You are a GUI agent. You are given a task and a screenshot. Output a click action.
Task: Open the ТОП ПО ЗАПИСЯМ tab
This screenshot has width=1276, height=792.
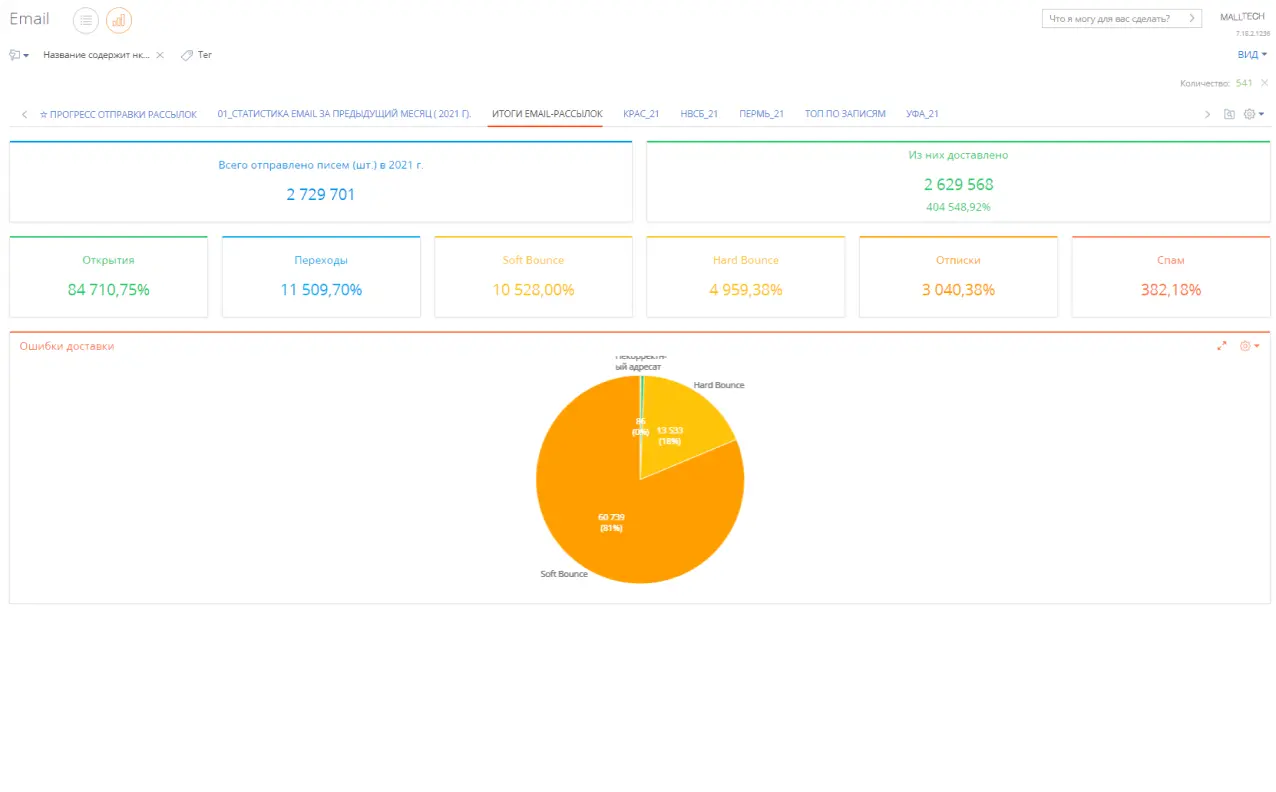(845, 114)
